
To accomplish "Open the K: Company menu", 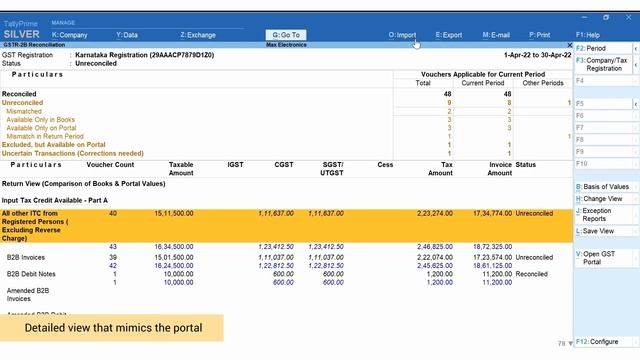I will (x=69, y=35).
